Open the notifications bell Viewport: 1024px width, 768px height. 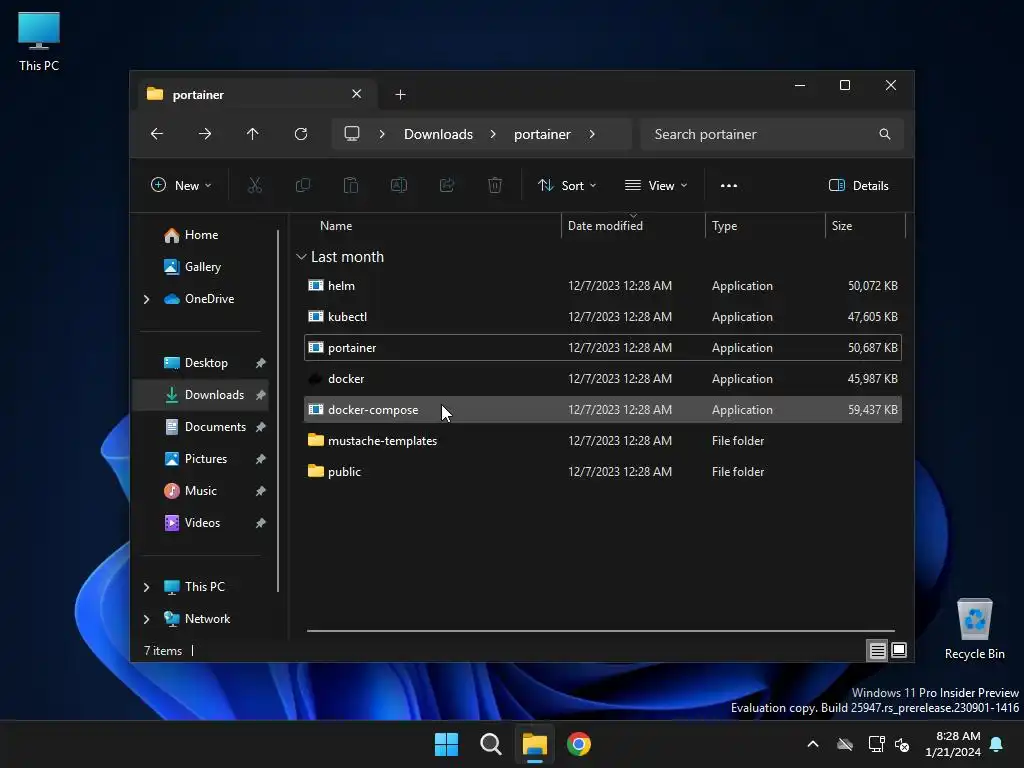coord(997,744)
